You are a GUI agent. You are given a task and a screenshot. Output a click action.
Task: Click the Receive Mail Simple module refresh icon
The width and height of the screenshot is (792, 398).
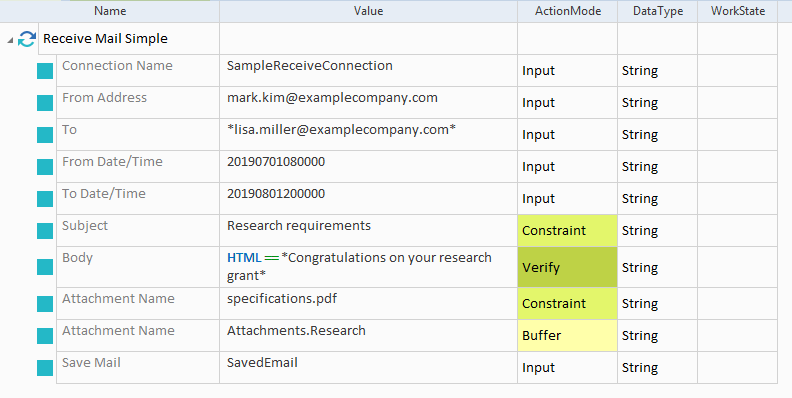(x=27, y=39)
